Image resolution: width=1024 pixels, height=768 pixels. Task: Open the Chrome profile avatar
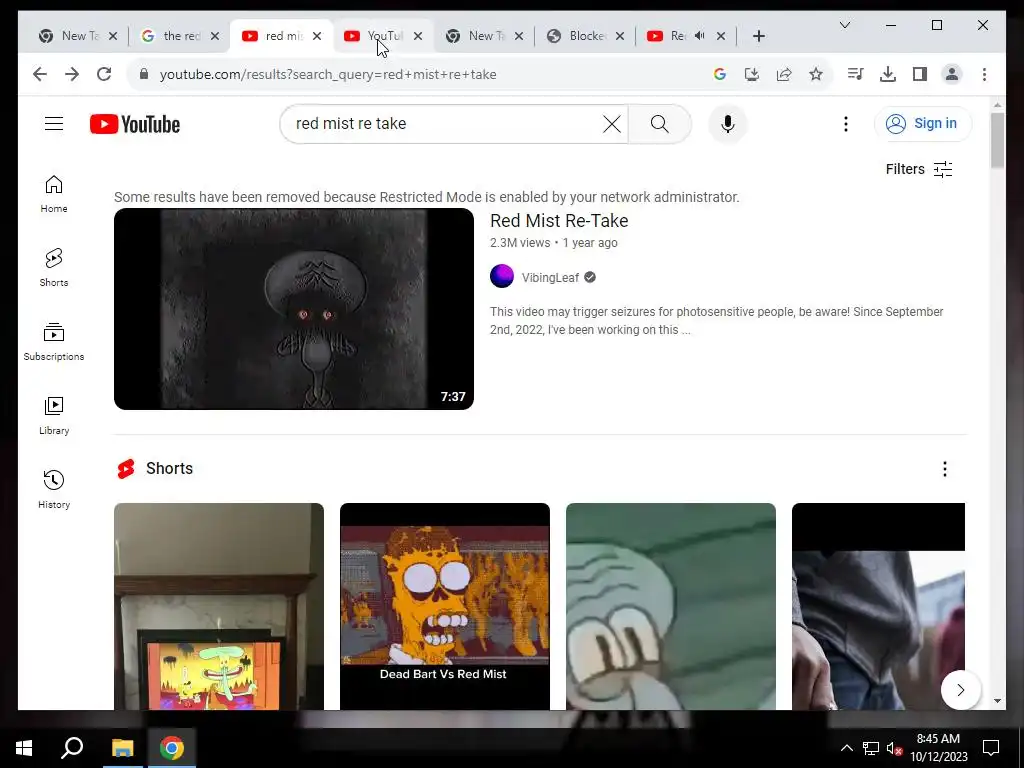pos(952,74)
